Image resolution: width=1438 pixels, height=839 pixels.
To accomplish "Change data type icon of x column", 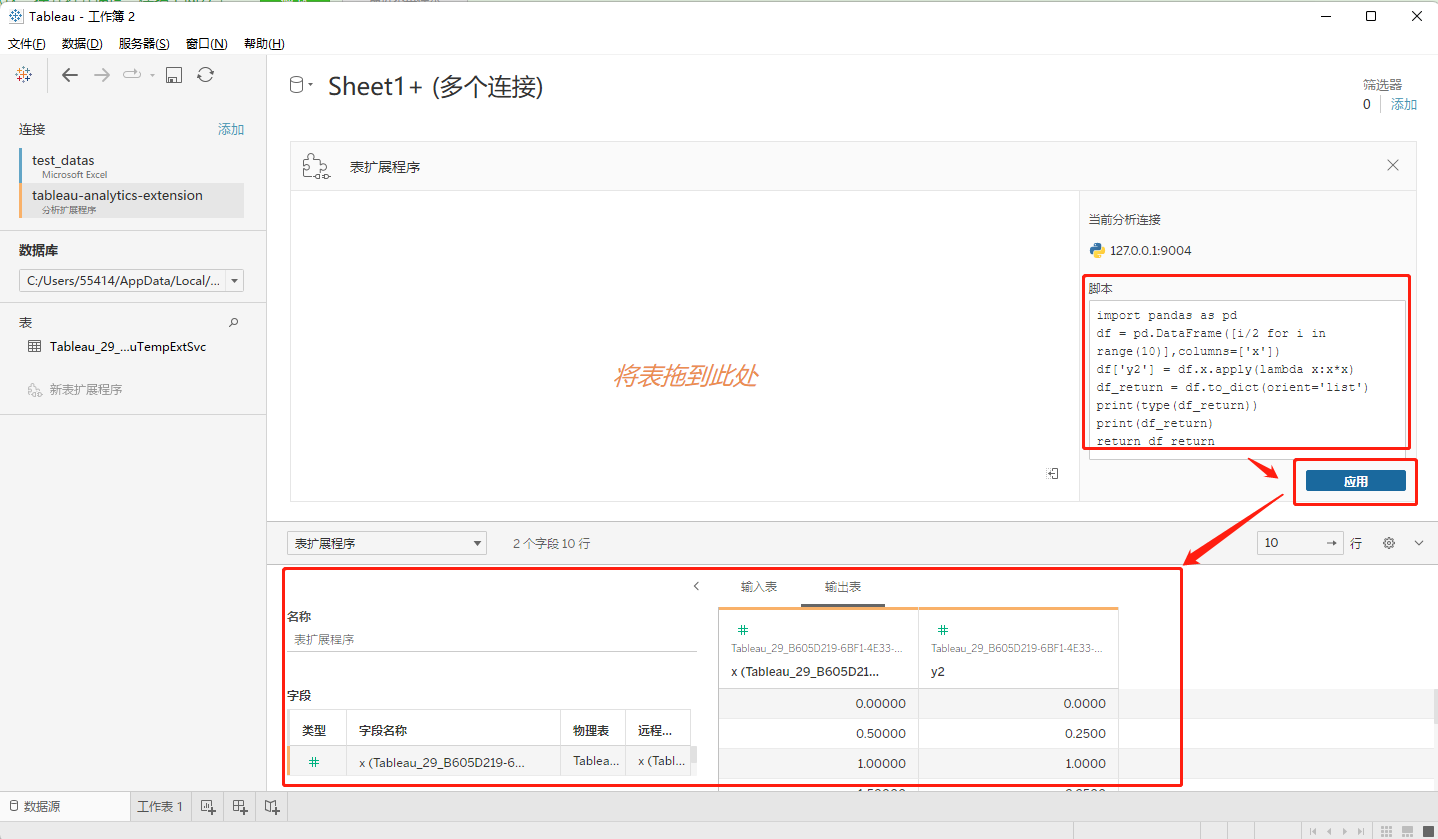I will pos(742,630).
